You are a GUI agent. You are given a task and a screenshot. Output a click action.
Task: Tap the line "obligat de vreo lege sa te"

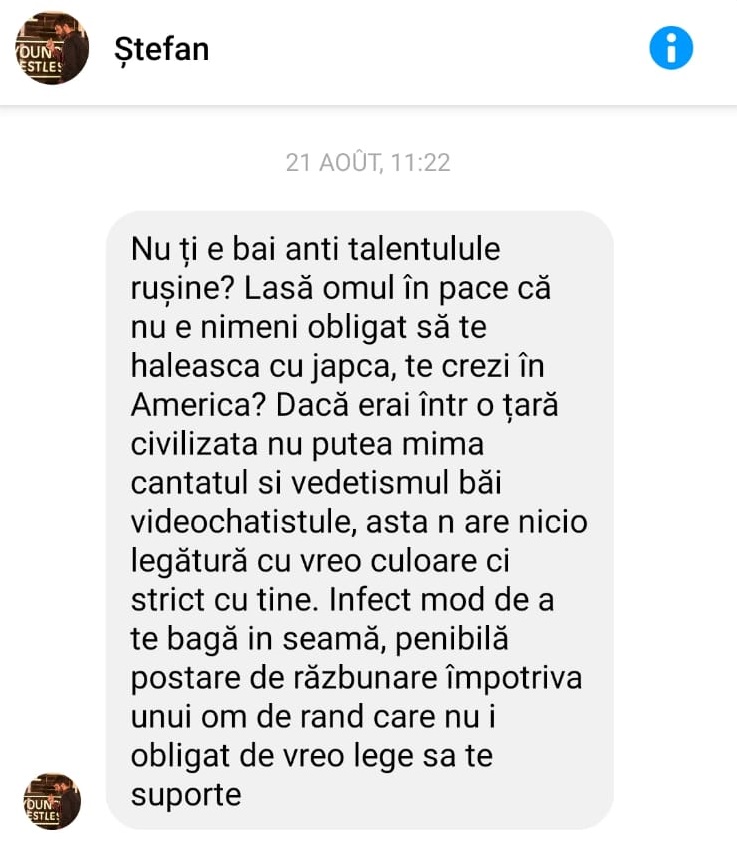point(312,756)
